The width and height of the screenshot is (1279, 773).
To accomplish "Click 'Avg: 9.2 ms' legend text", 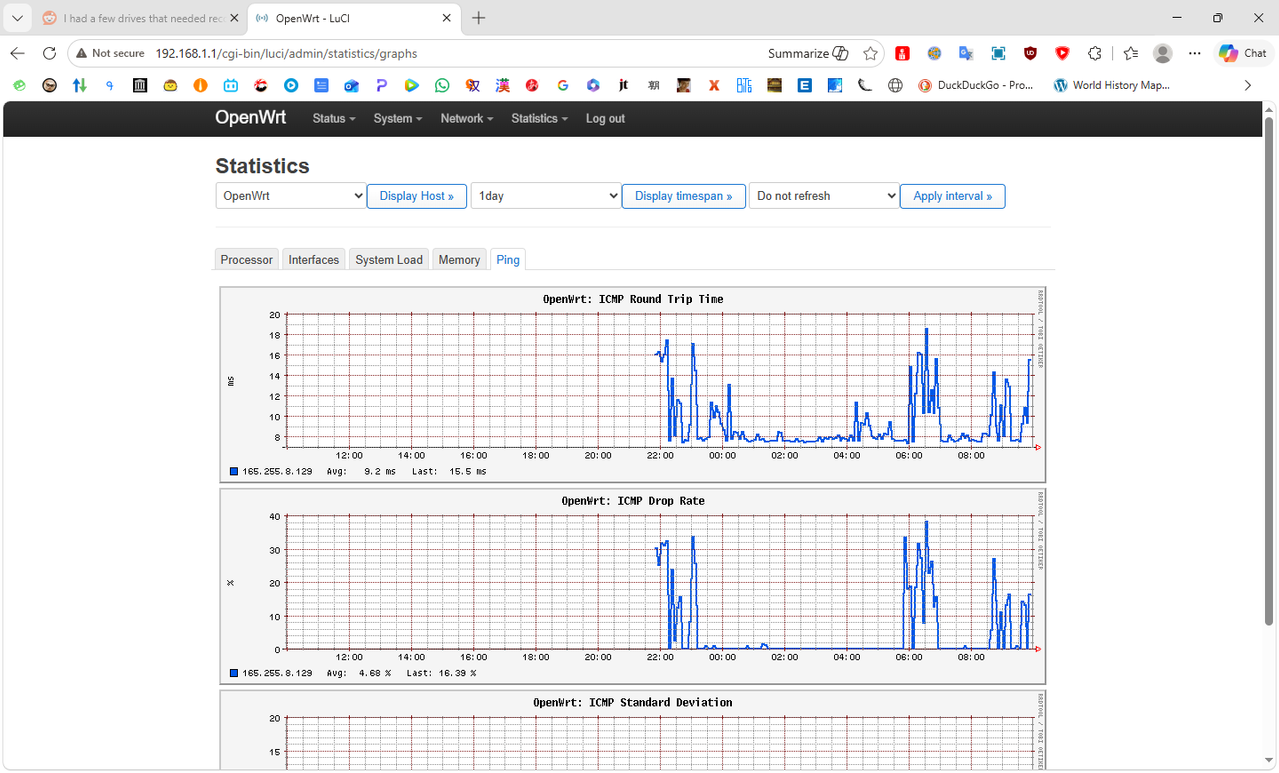I will 362,471.
